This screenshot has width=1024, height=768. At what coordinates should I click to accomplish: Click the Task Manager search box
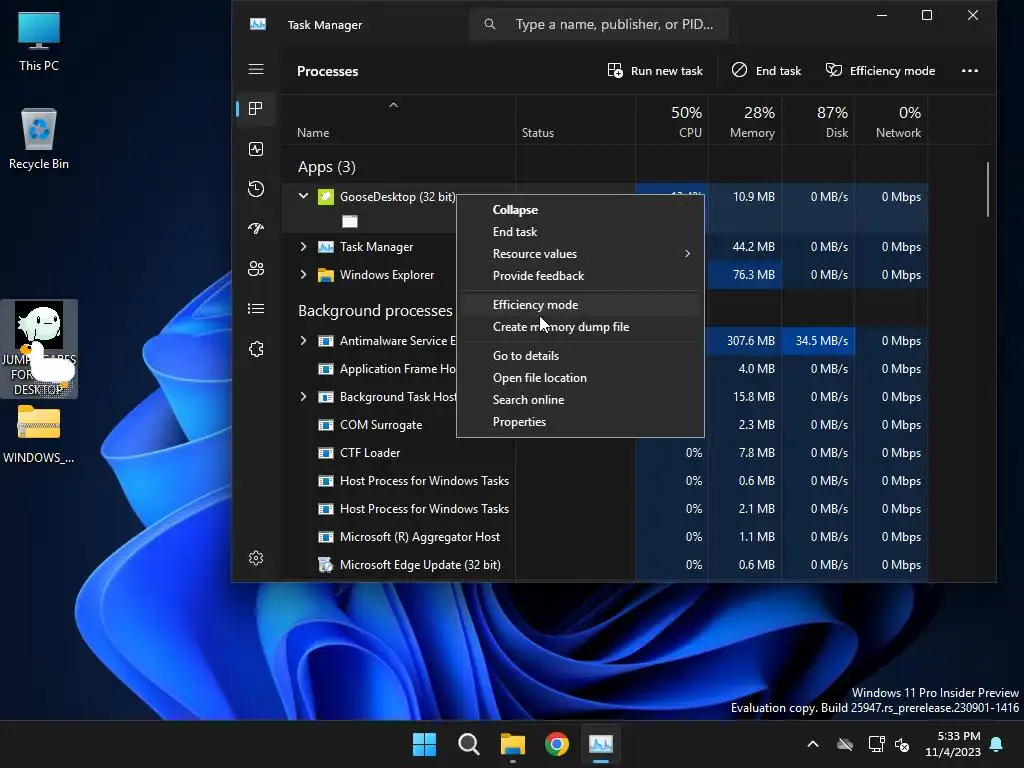pos(599,24)
